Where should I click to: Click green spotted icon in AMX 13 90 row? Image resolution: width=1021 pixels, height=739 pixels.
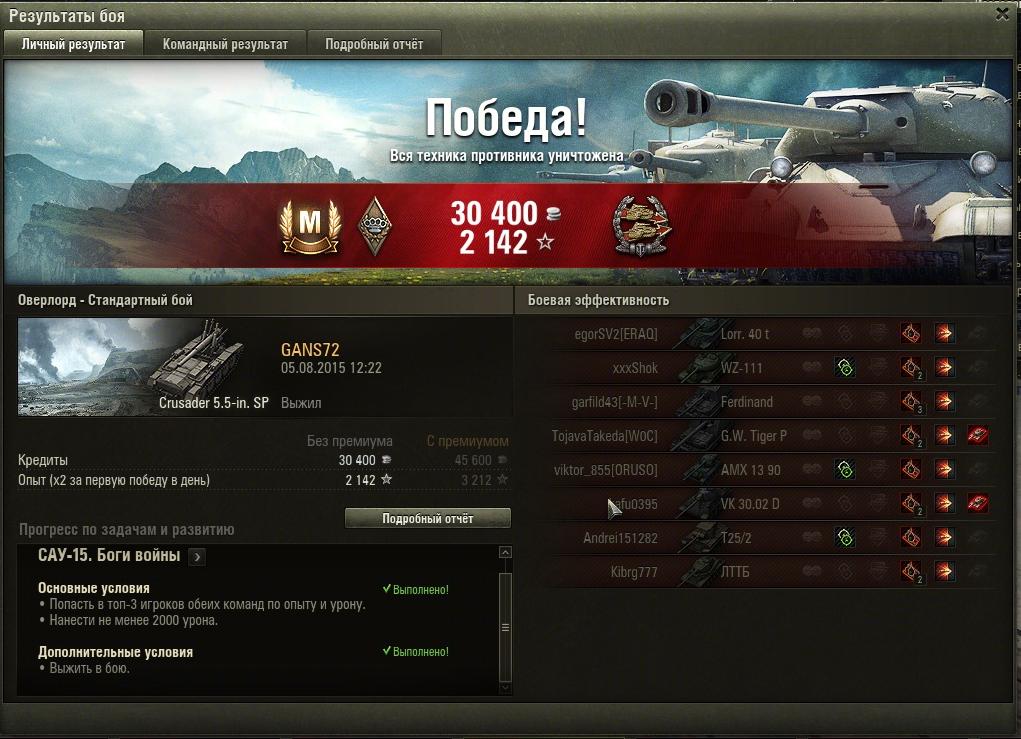tap(845, 469)
